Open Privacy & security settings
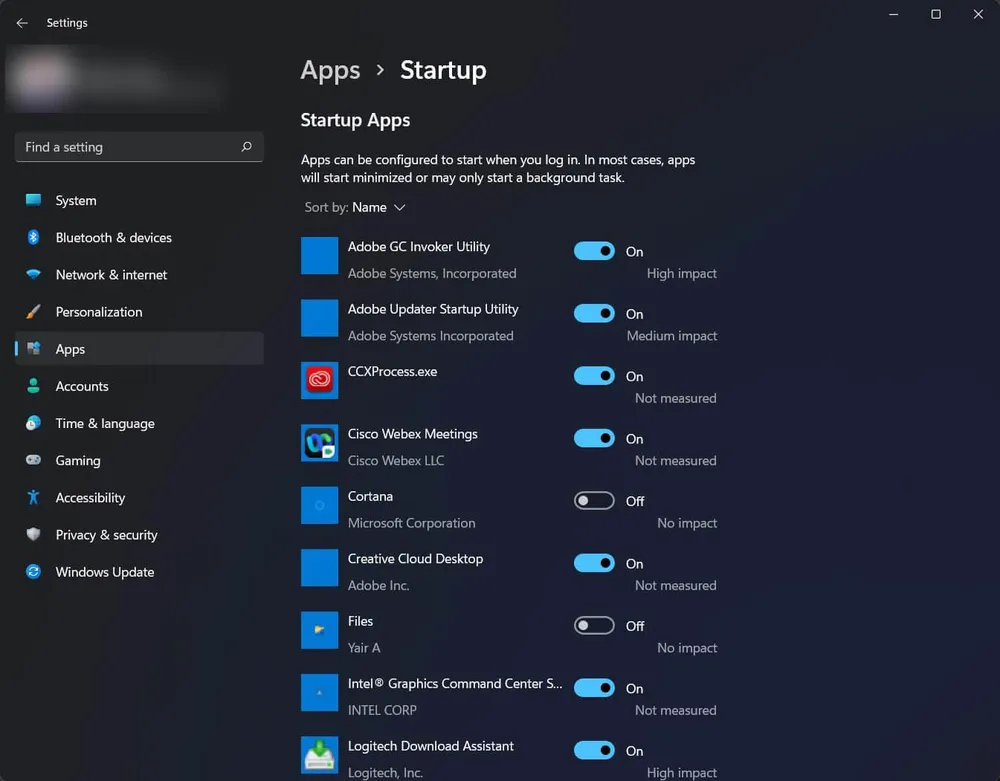 coord(106,535)
